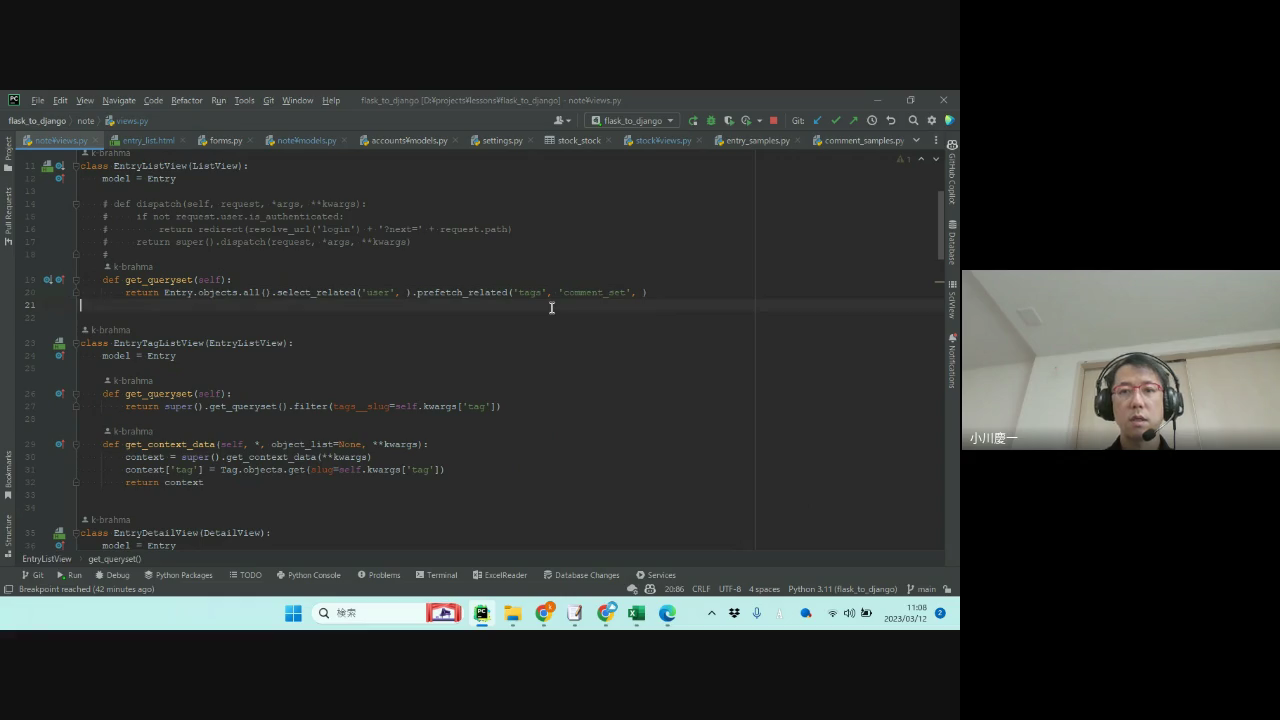Toggle the read-only lock icon in status bar

tap(947, 589)
